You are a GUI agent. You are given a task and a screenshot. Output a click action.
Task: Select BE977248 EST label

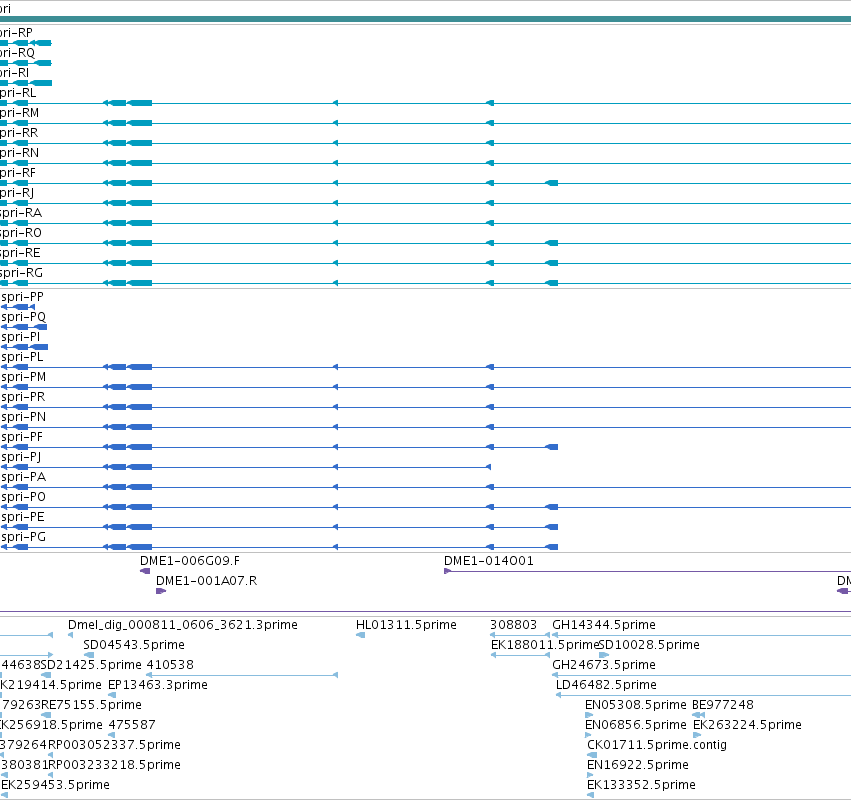[723, 705]
